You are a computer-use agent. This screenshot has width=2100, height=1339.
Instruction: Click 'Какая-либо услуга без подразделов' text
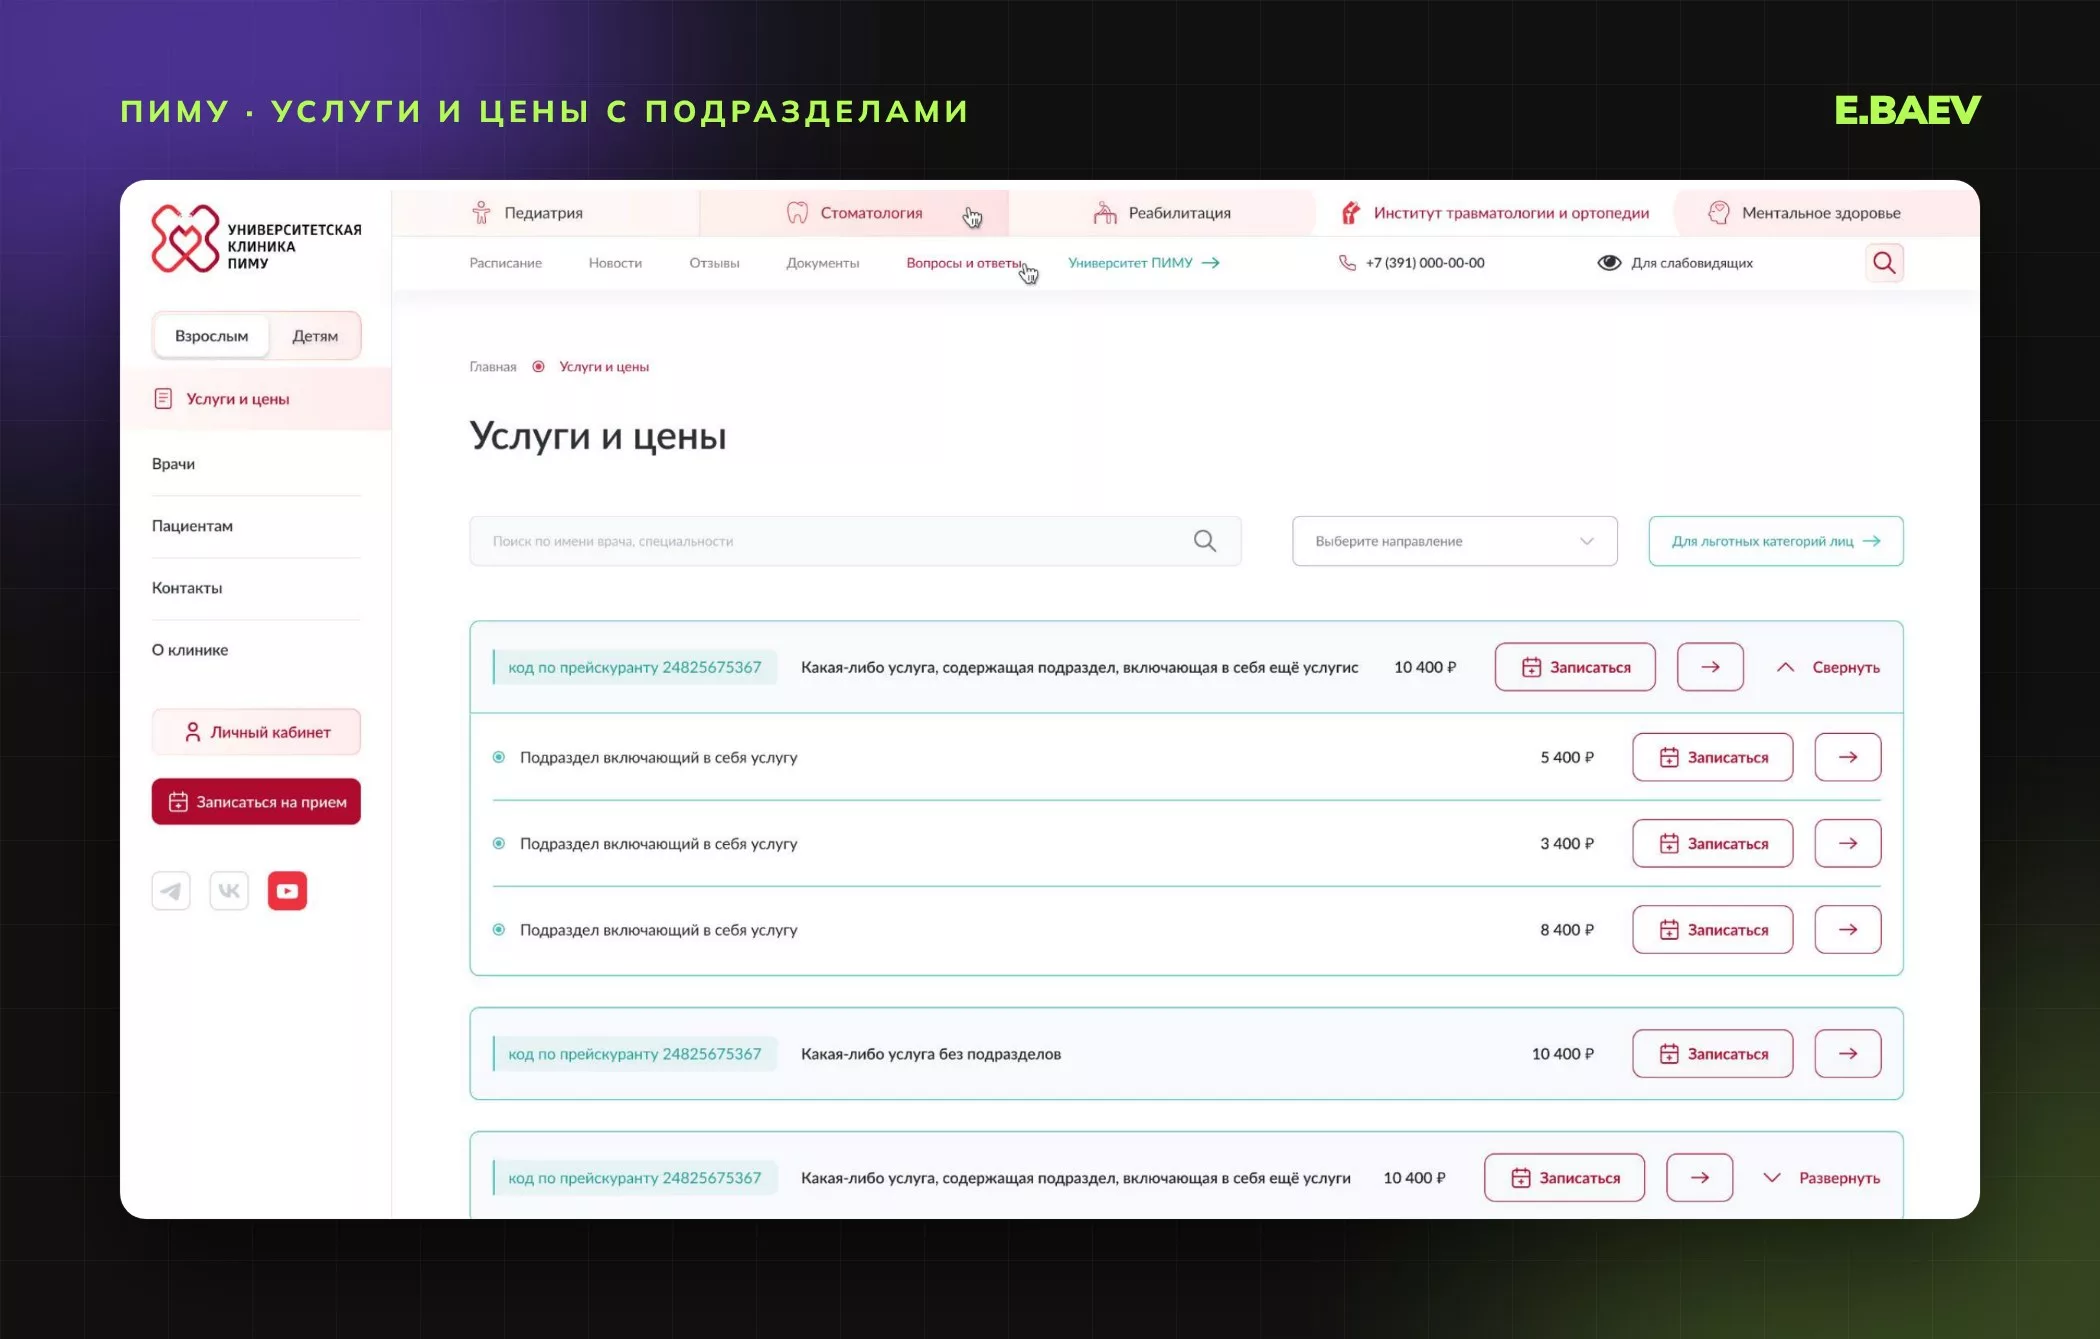(x=931, y=1054)
